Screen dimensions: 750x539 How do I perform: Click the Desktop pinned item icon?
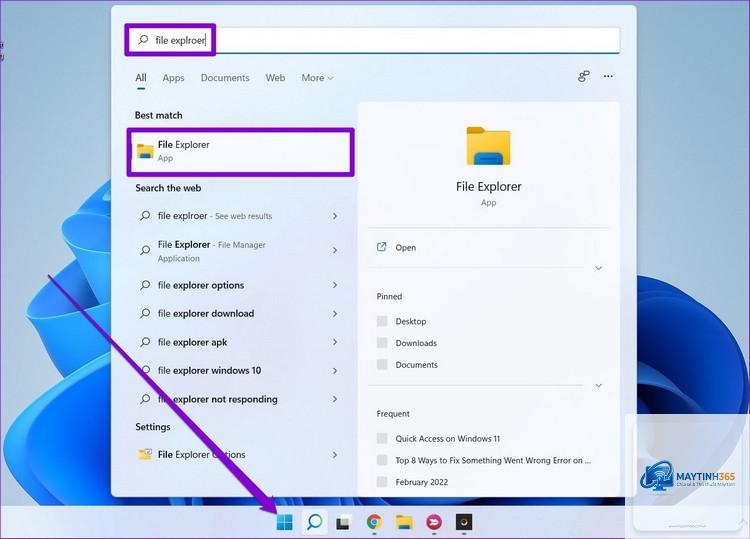pos(382,321)
